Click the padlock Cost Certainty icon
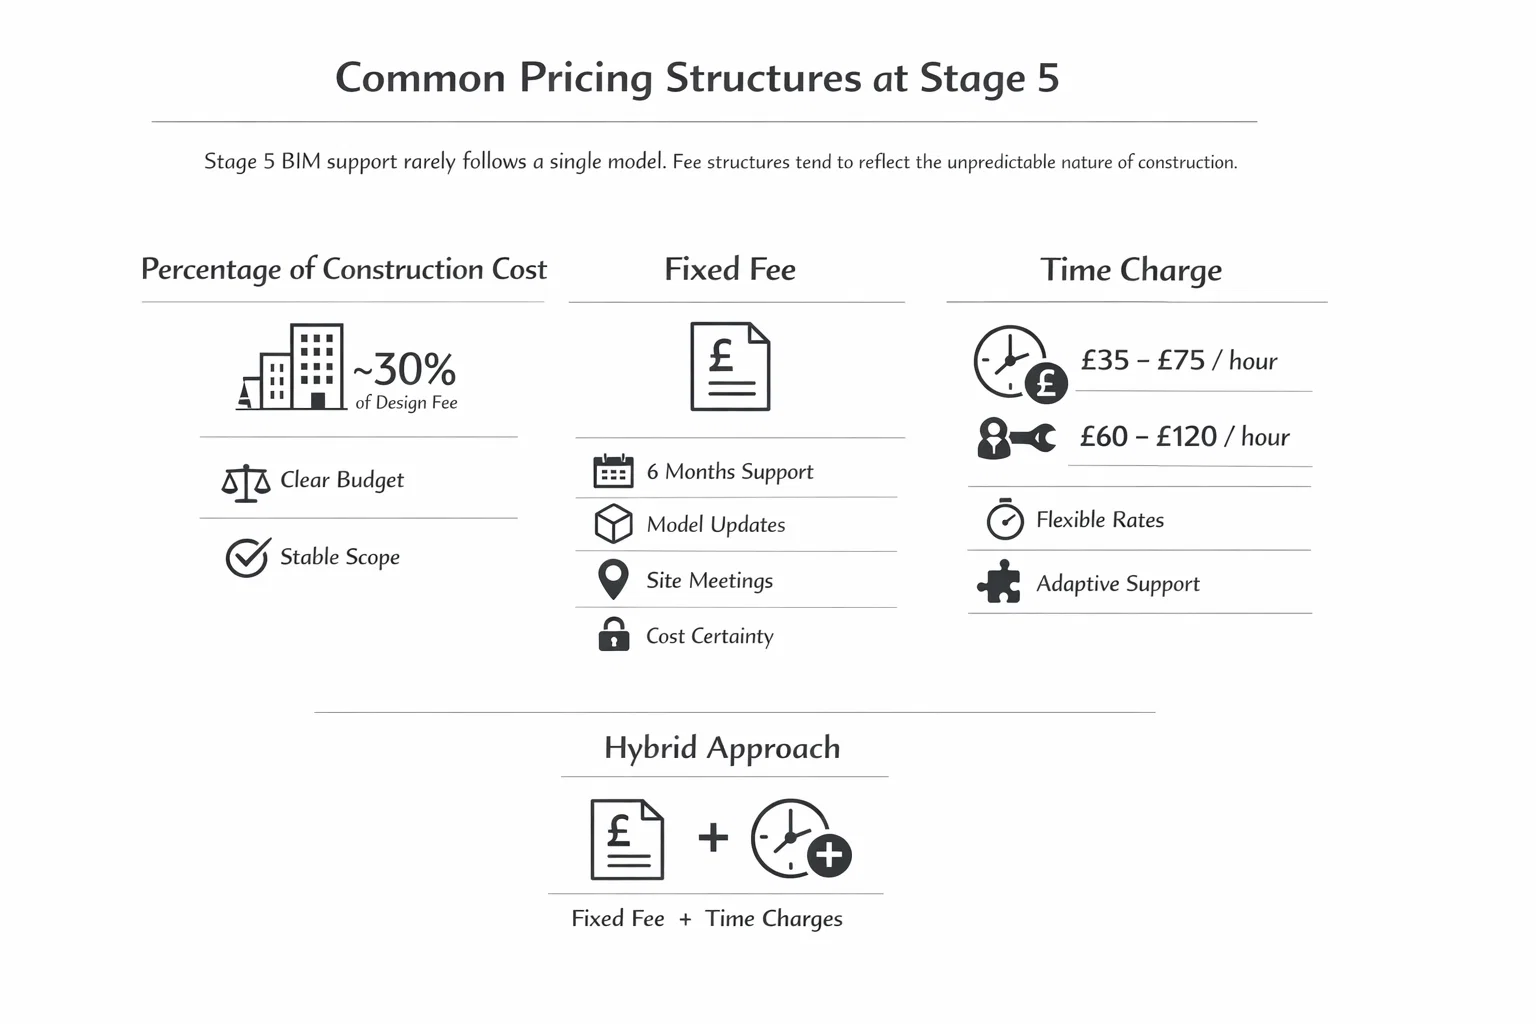This screenshot has width=1536, height=1024. click(613, 635)
